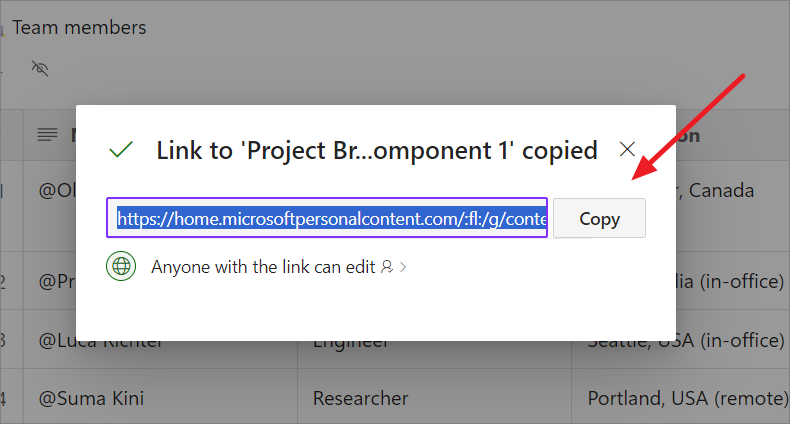
Task: Click the globe icon beside link permissions
Action: [121, 267]
